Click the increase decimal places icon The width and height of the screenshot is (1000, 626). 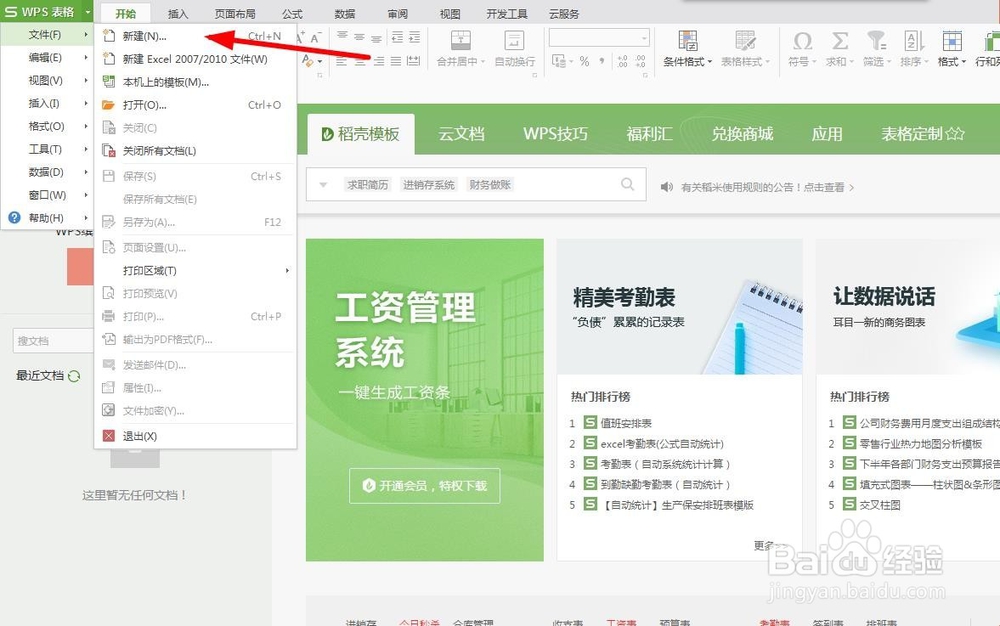pyautogui.click(x=622, y=61)
